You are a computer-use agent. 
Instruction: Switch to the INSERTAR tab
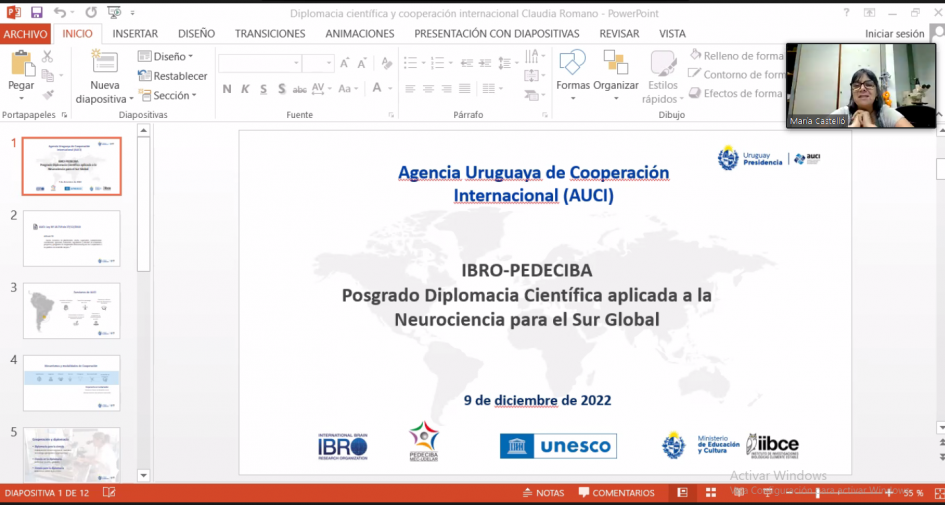click(135, 34)
